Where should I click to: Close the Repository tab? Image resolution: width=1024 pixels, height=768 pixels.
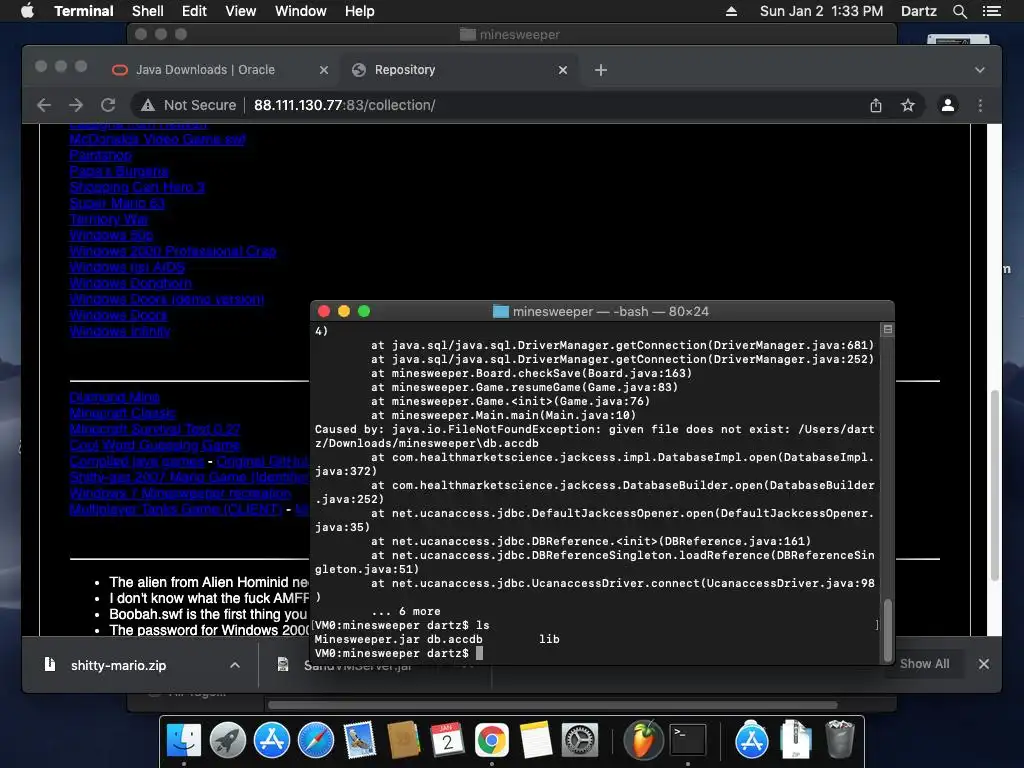pos(563,70)
